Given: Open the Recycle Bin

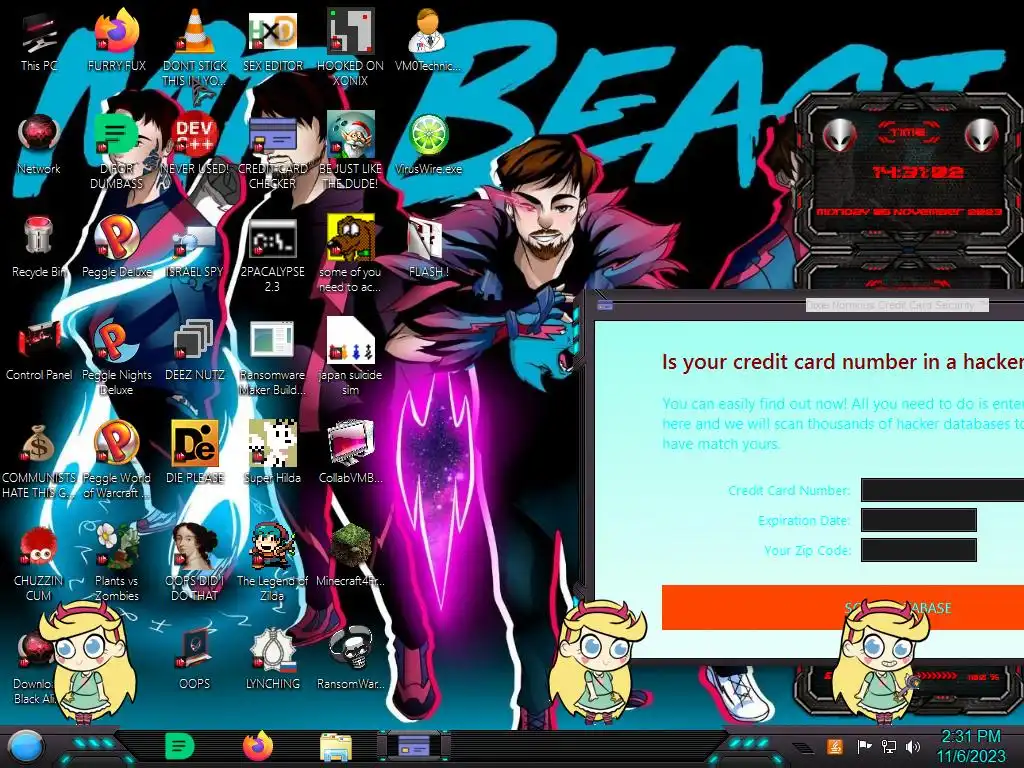Looking at the screenshot, I should pyautogui.click(x=39, y=247).
